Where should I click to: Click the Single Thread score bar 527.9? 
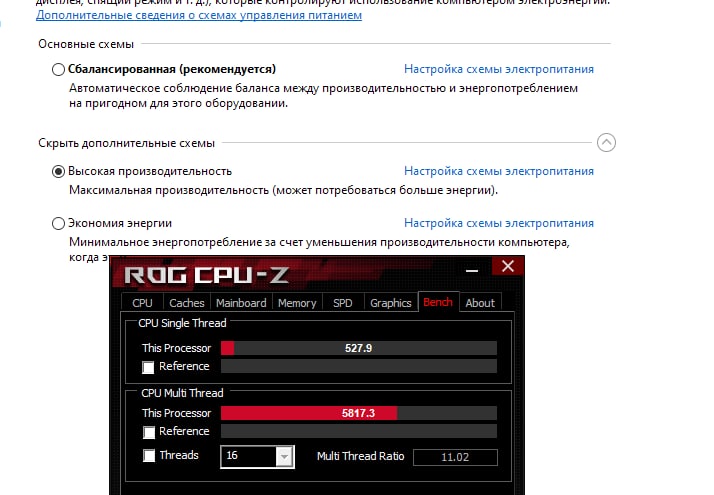pyautogui.click(x=358, y=348)
